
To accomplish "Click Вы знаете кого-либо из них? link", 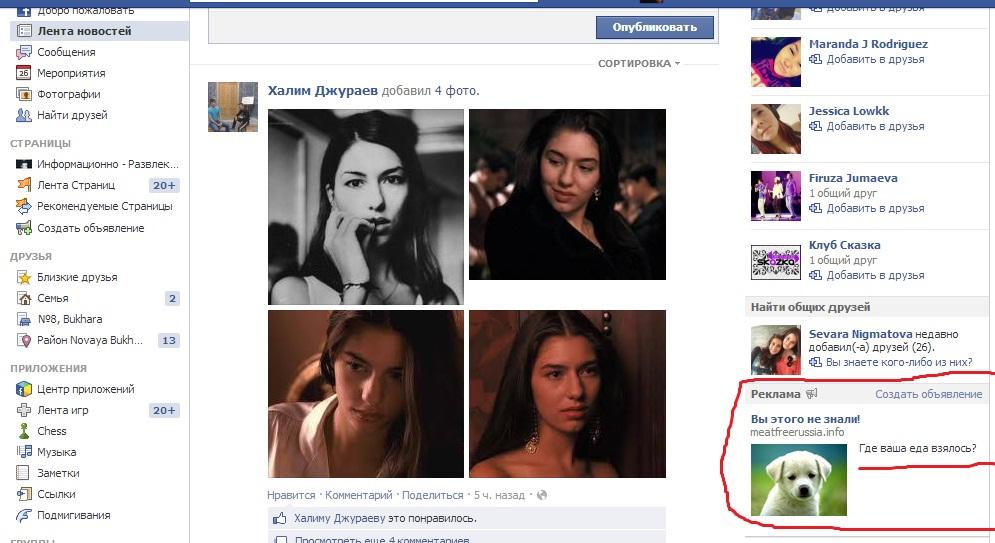I will [899, 362].
